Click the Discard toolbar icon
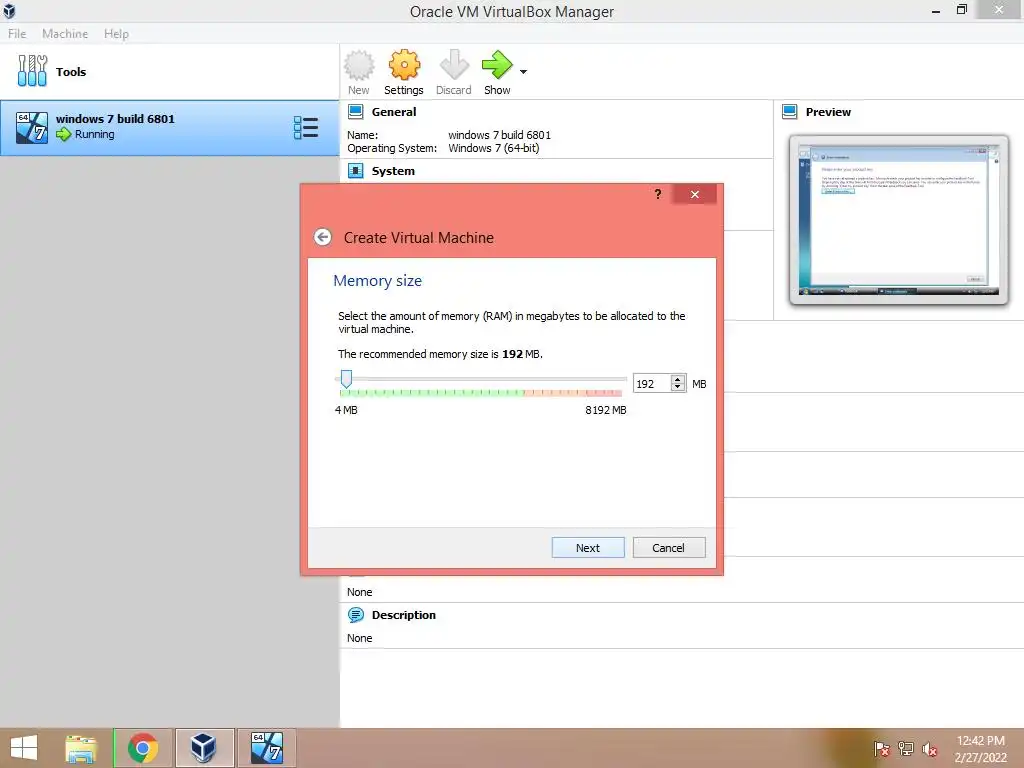Screen dimensions: 1024x768 (x=454, y=65)
